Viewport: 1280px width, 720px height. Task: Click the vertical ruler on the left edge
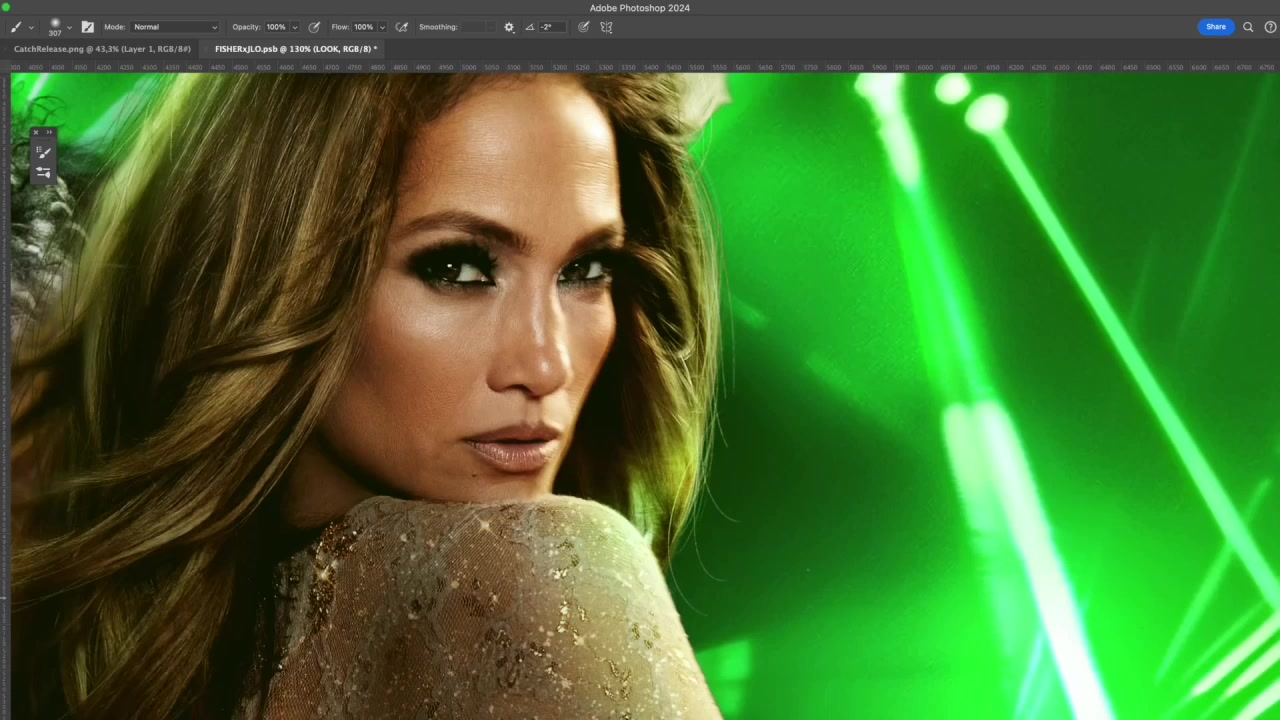click(5, 396)
